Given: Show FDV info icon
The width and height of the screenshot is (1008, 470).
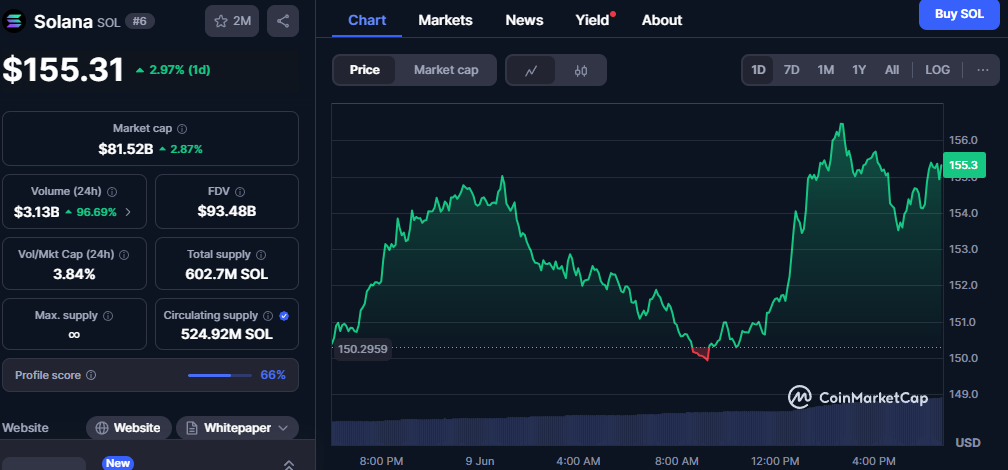Looking at the screenshot, I should coord(240,192).
